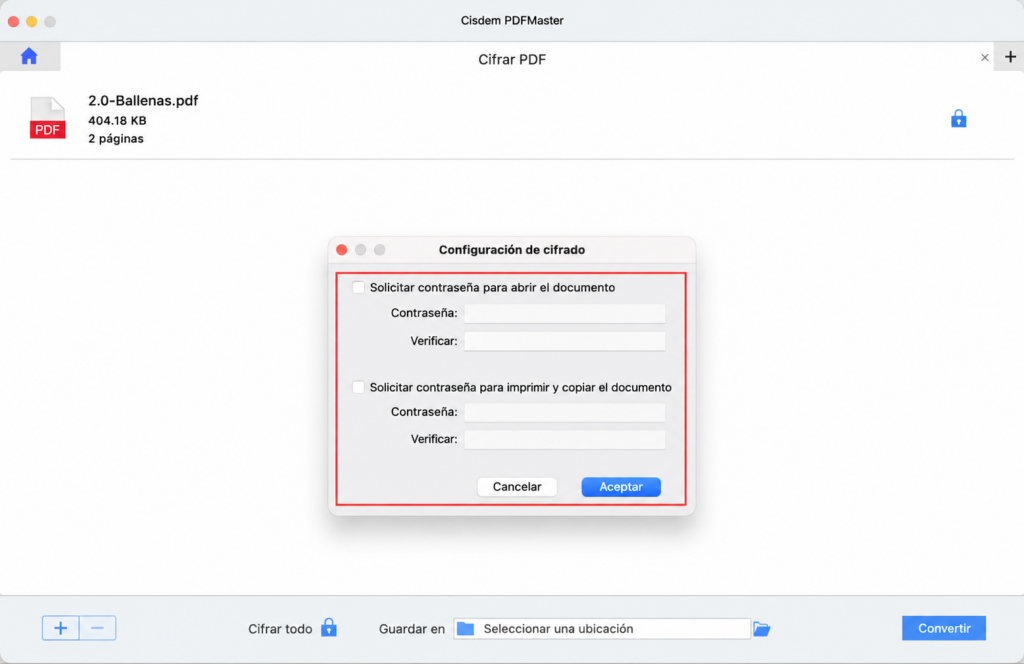This screenshot has height=664, width=1024.
Task: Click print/copy Contraseña field
Action: tap(564, 412)
